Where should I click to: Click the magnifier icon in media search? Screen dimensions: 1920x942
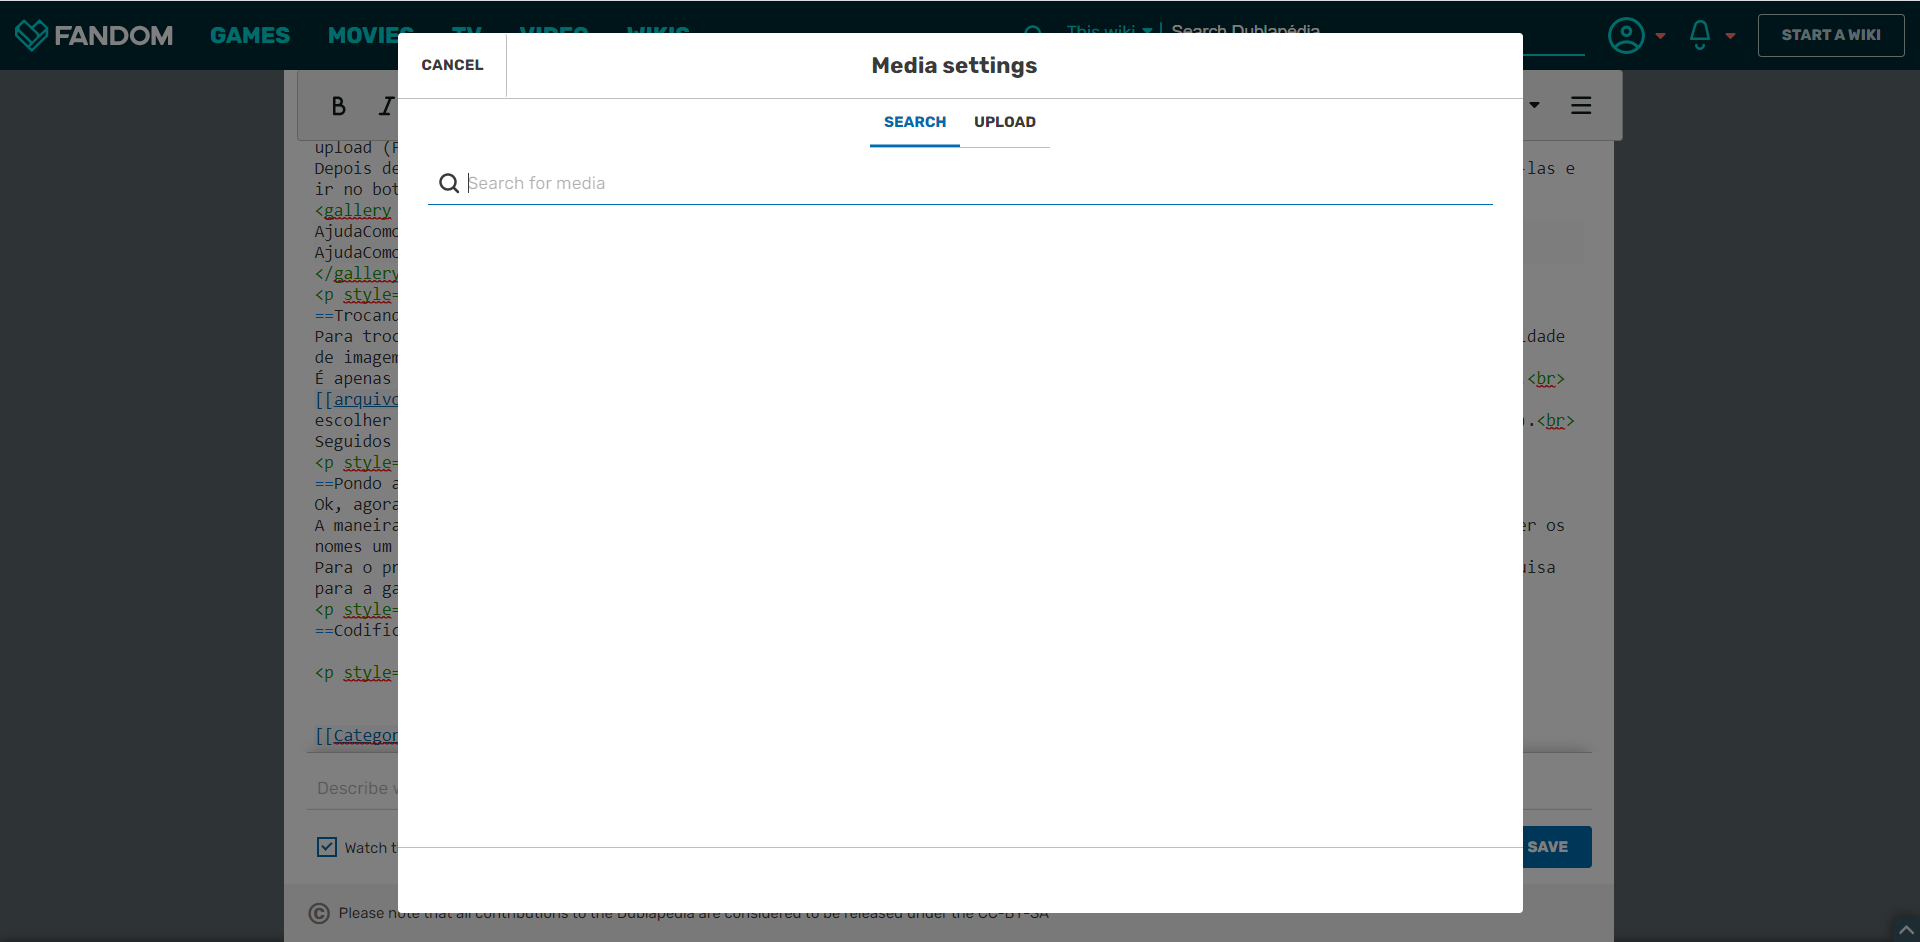click(449, 183)
